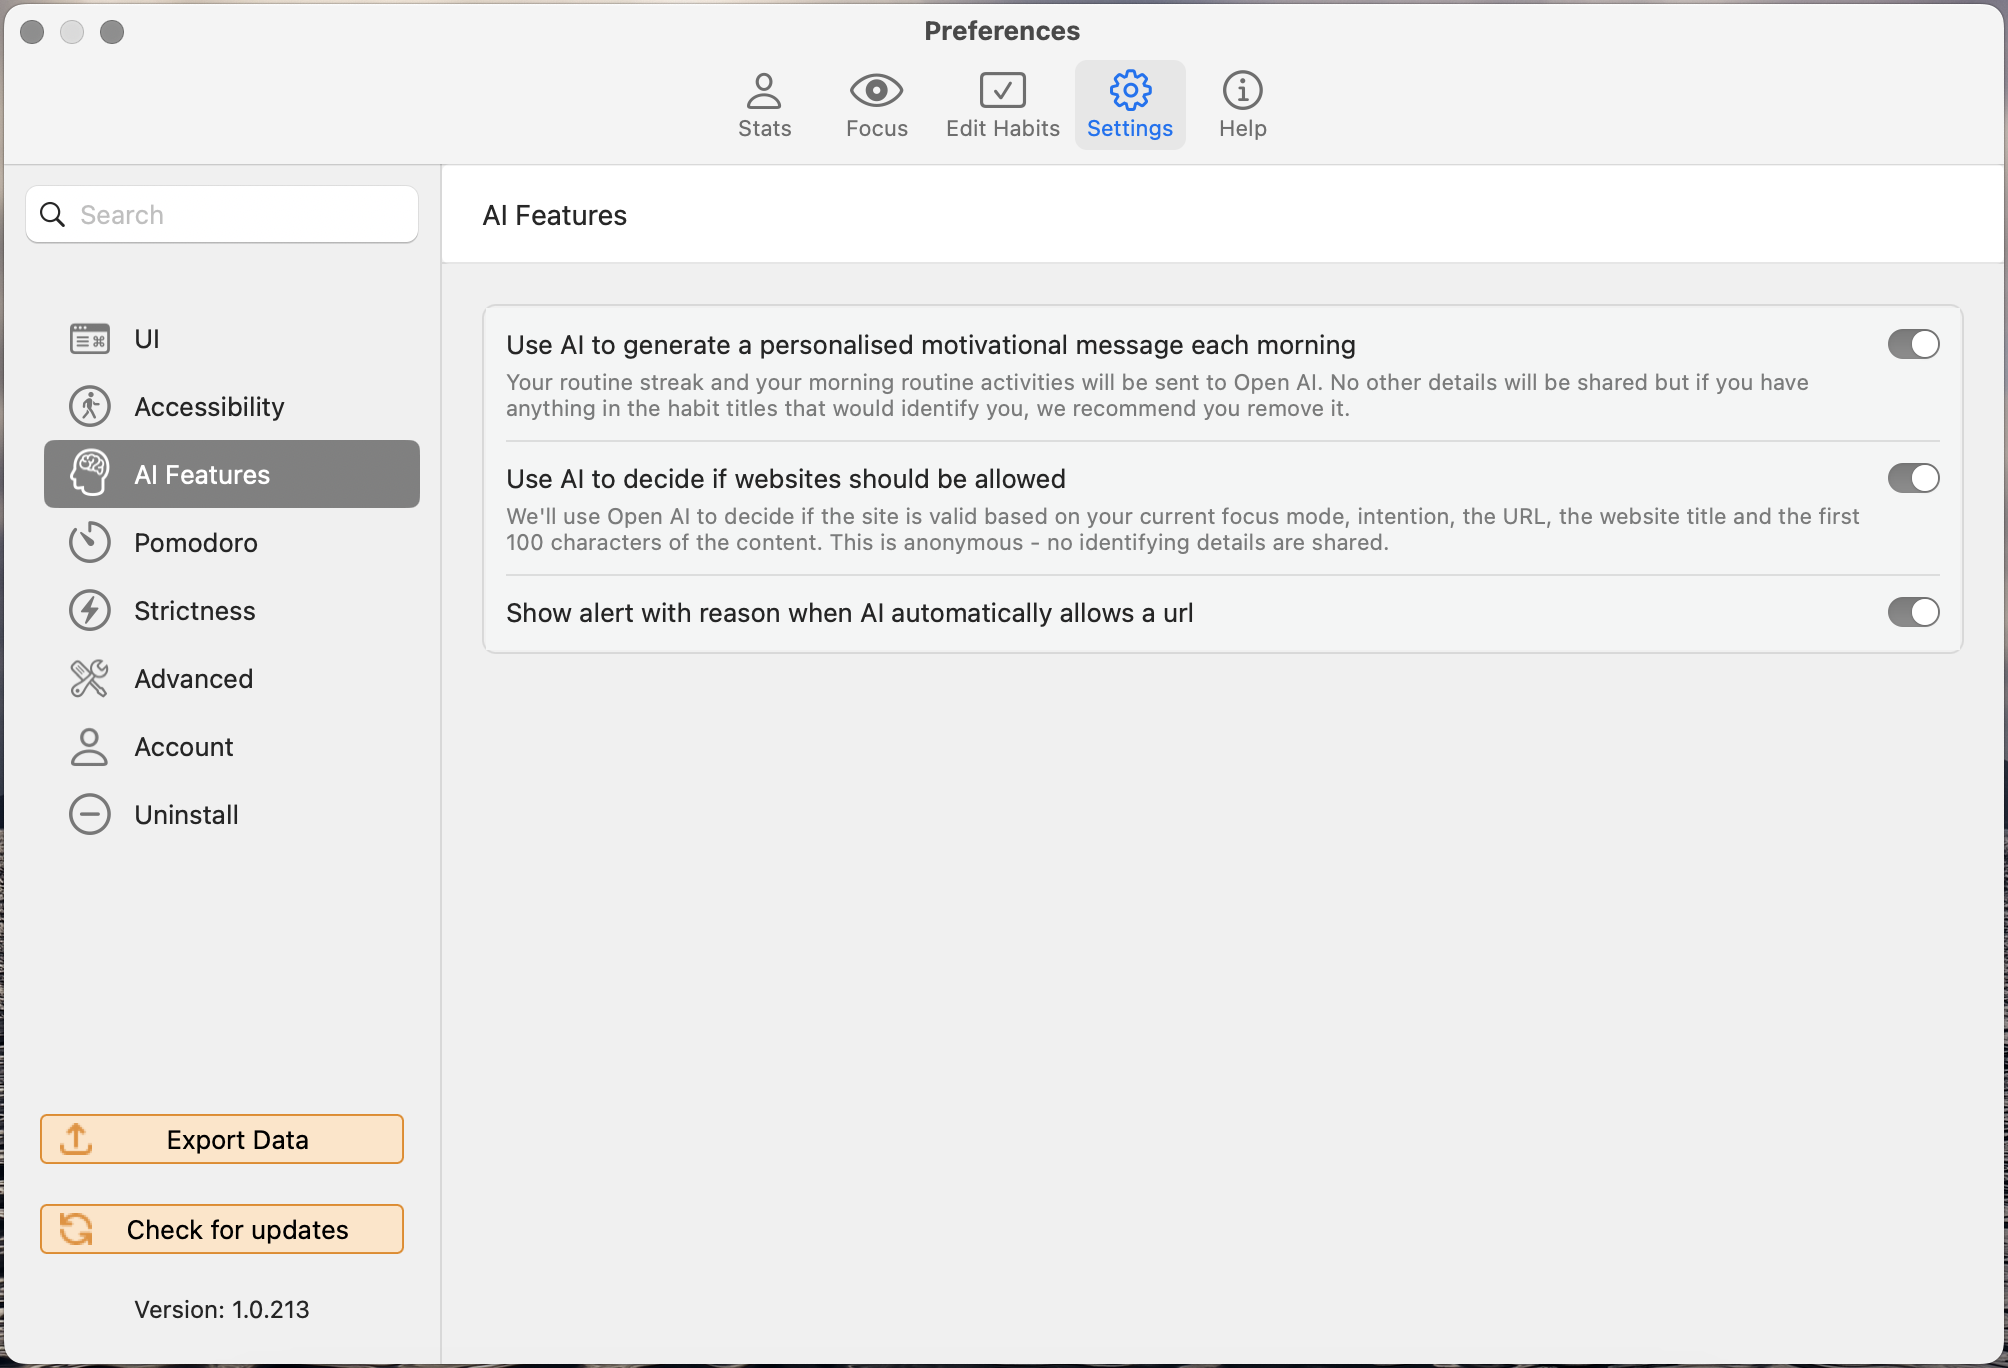This screenshot has width=2008, height=1368.
Task: Click the Pomodoro timer icon
Action: click(90, 542)
